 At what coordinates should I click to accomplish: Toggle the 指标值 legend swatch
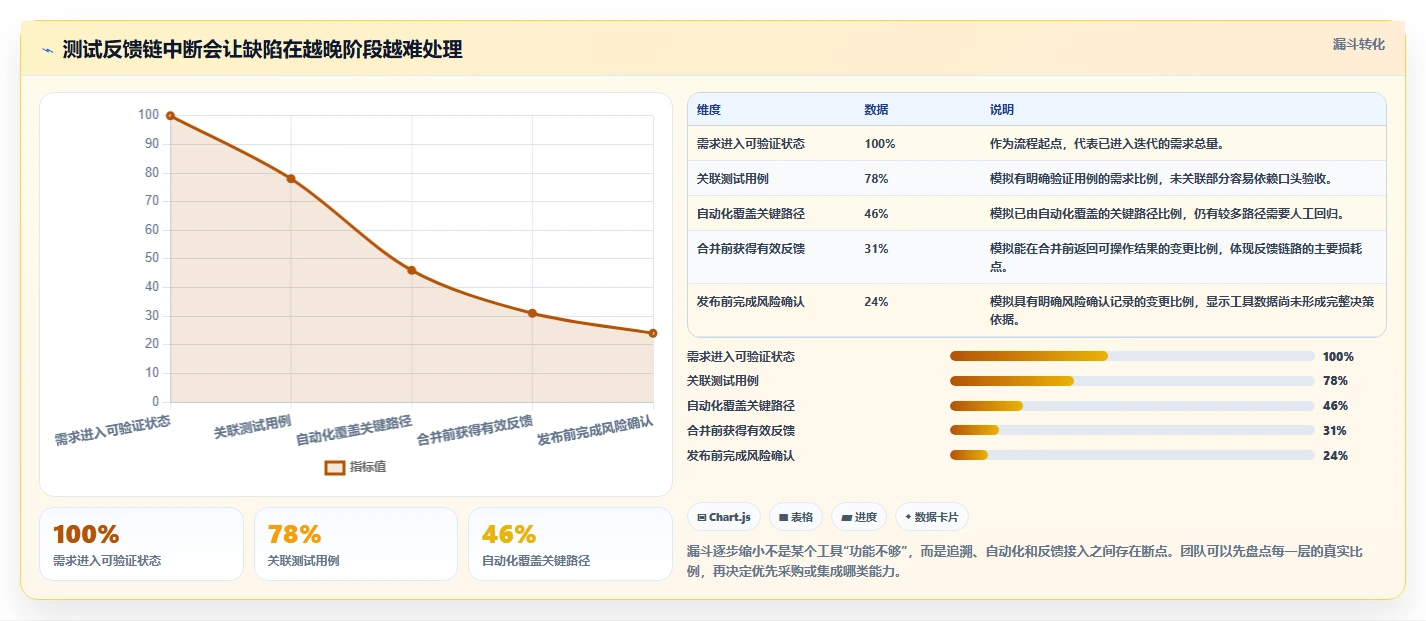click(x=335, y=467)
